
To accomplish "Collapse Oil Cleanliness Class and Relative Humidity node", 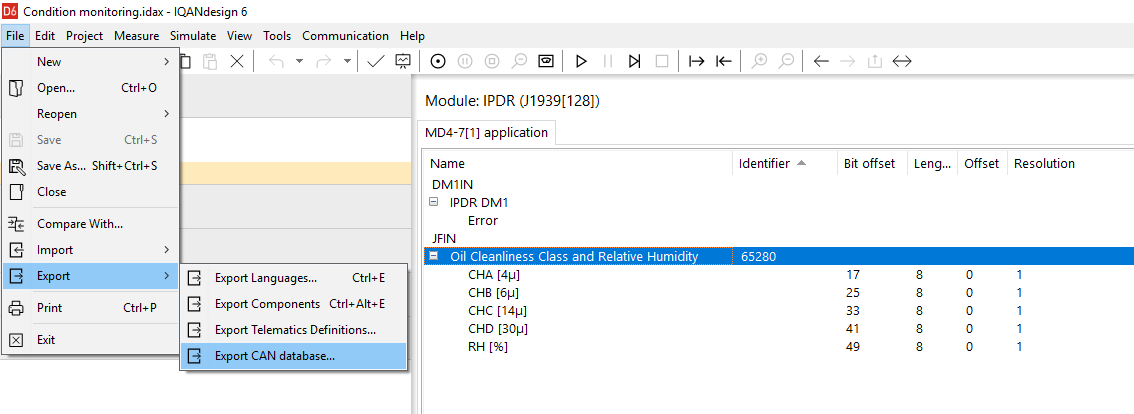I will (x=434, y=256).
